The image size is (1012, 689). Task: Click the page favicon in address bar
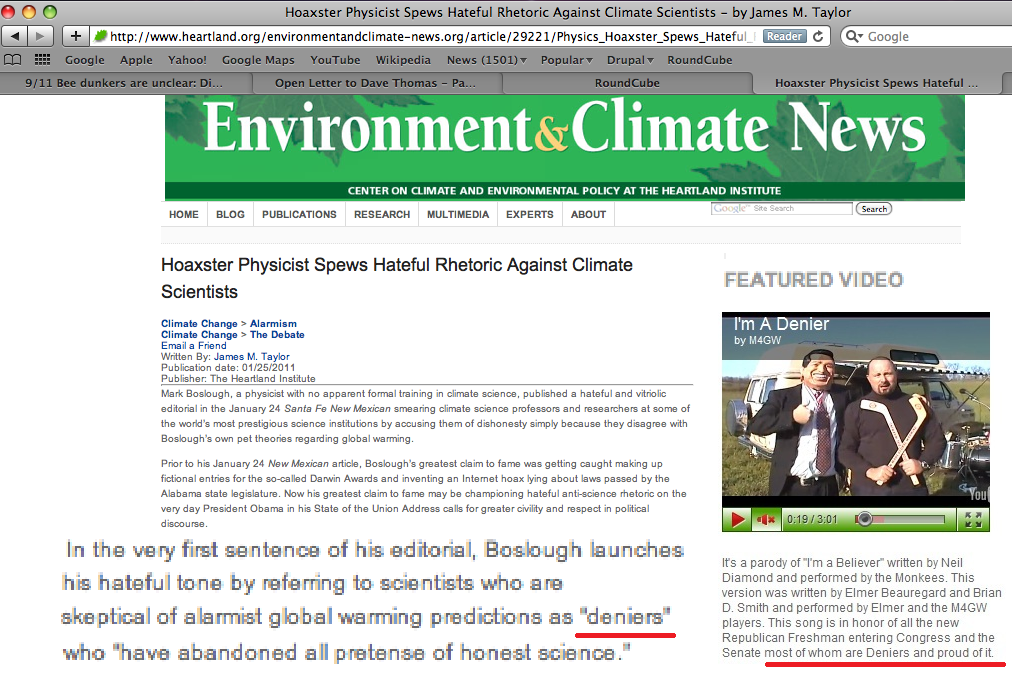(x=100, y=36)
